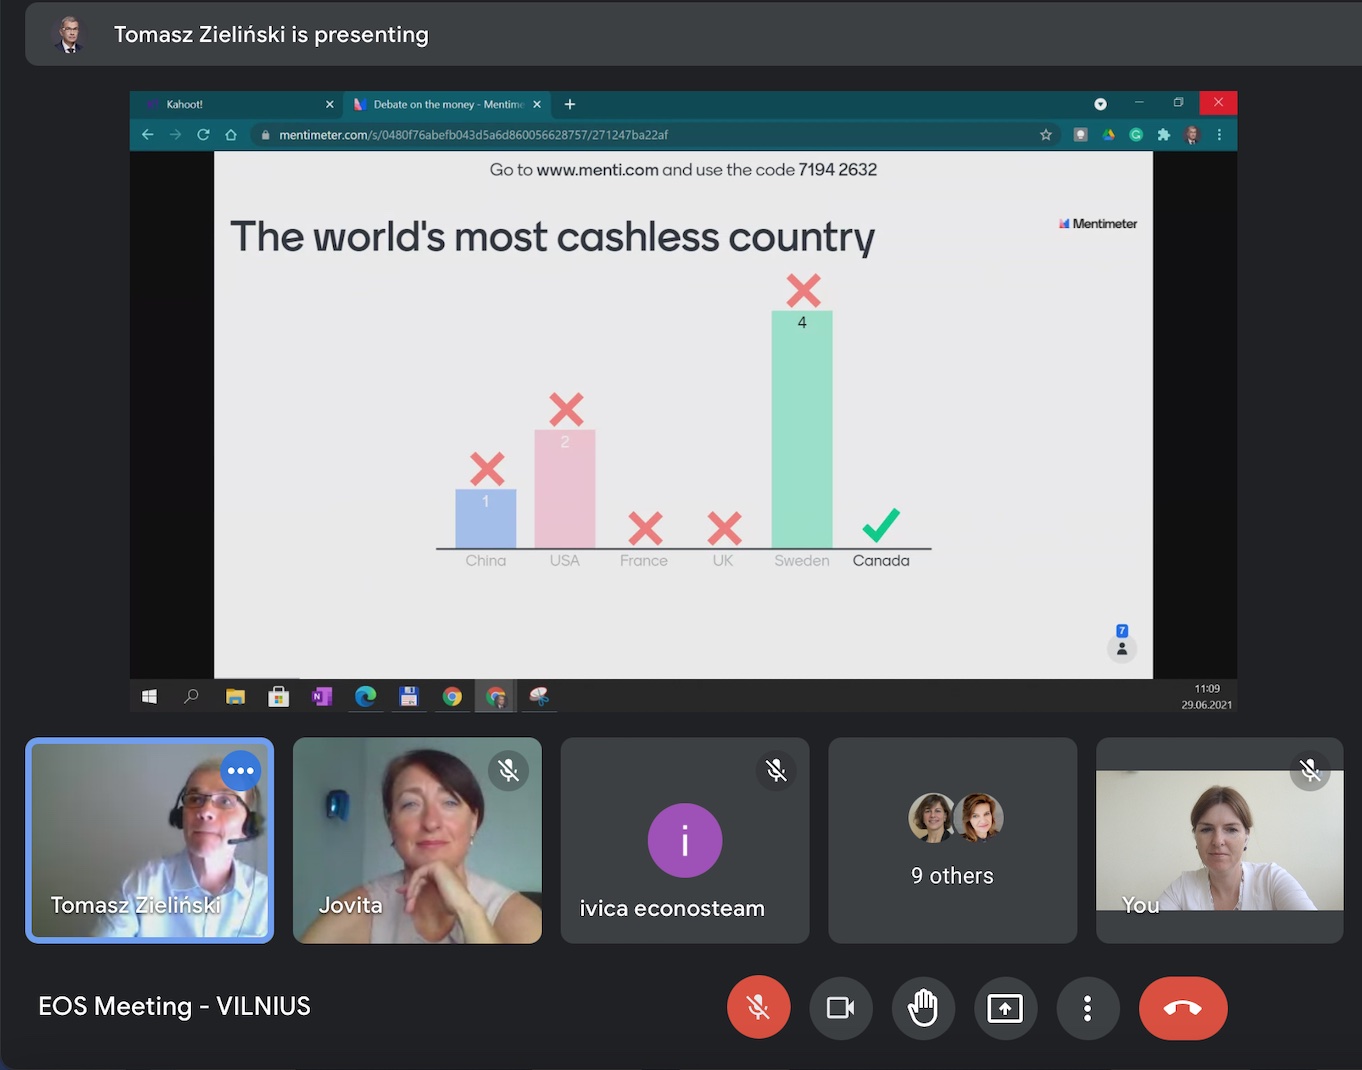Click the EOS Meeting - VILNIUS title
Image resolution: width=1362 pixels, height=1070 pixels.
tap(174, 1006)
